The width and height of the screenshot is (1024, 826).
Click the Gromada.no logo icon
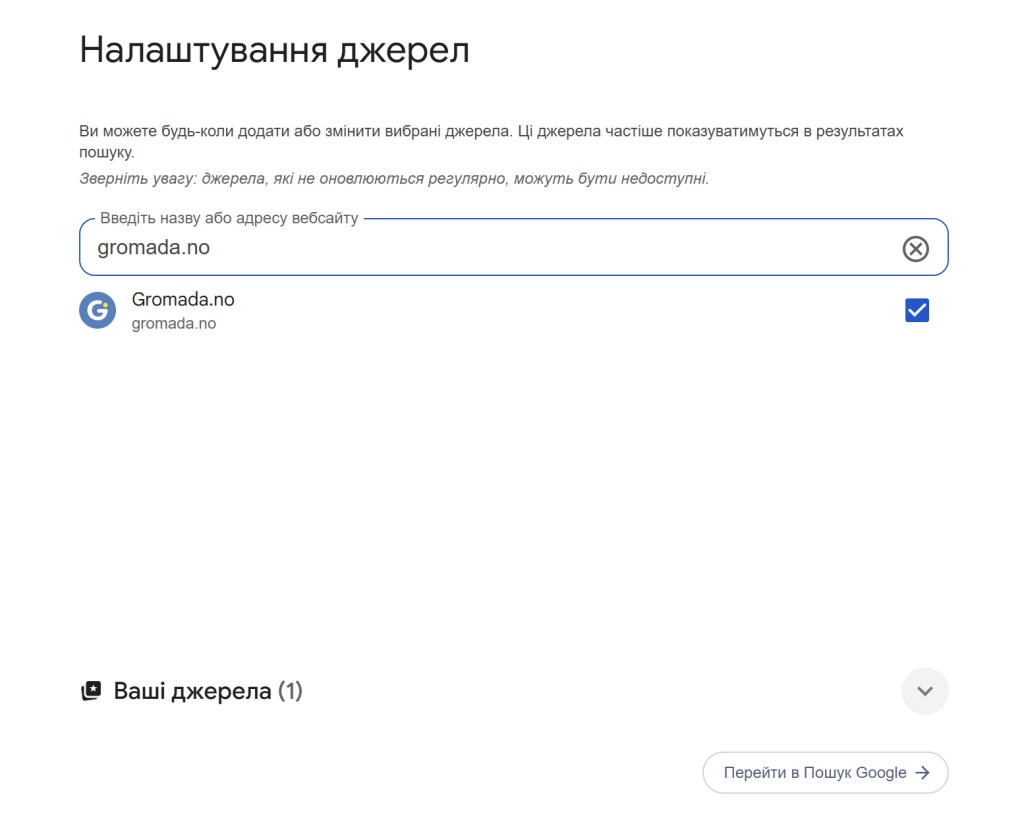point(97,310)
